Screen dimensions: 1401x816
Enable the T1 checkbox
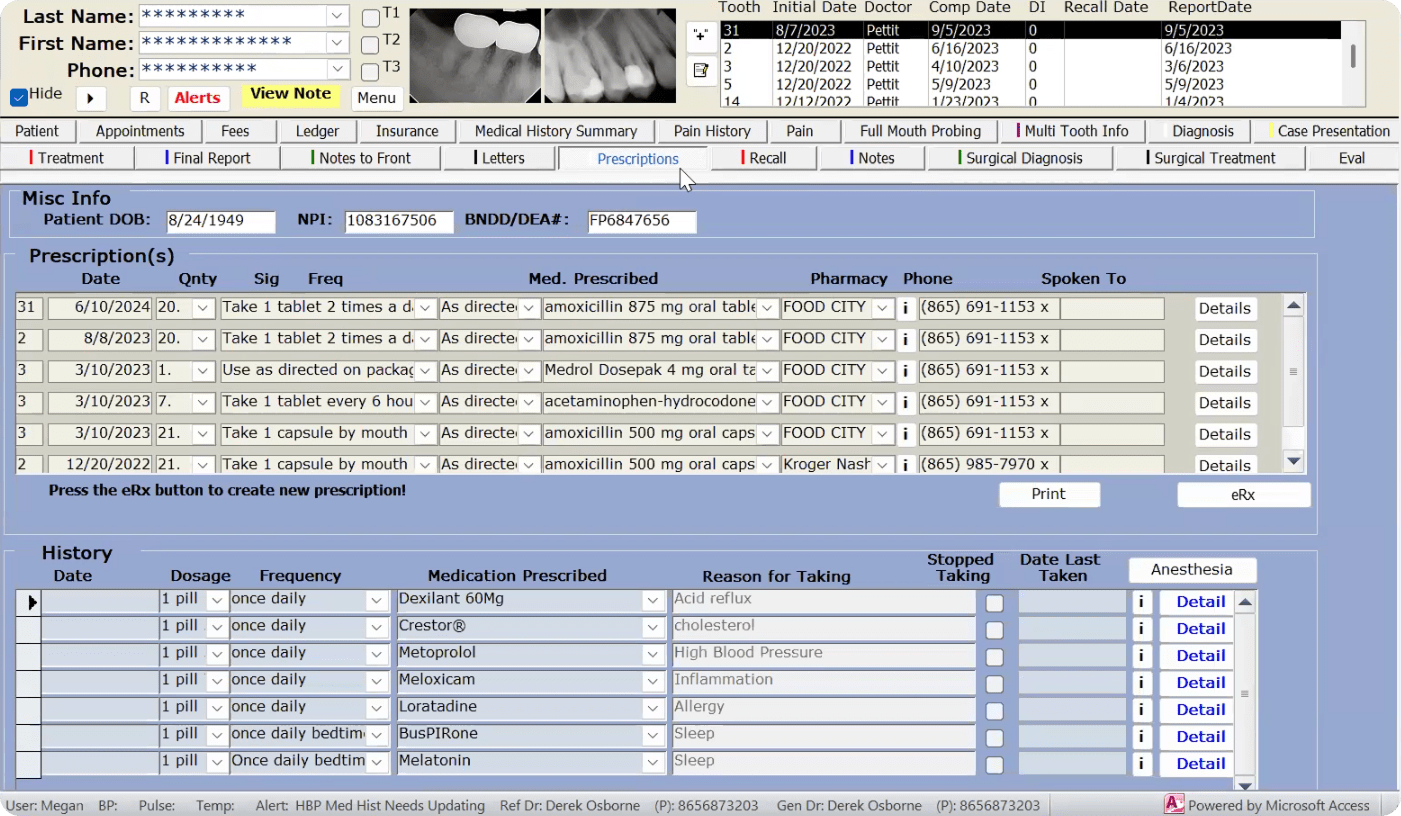point(370,18)
